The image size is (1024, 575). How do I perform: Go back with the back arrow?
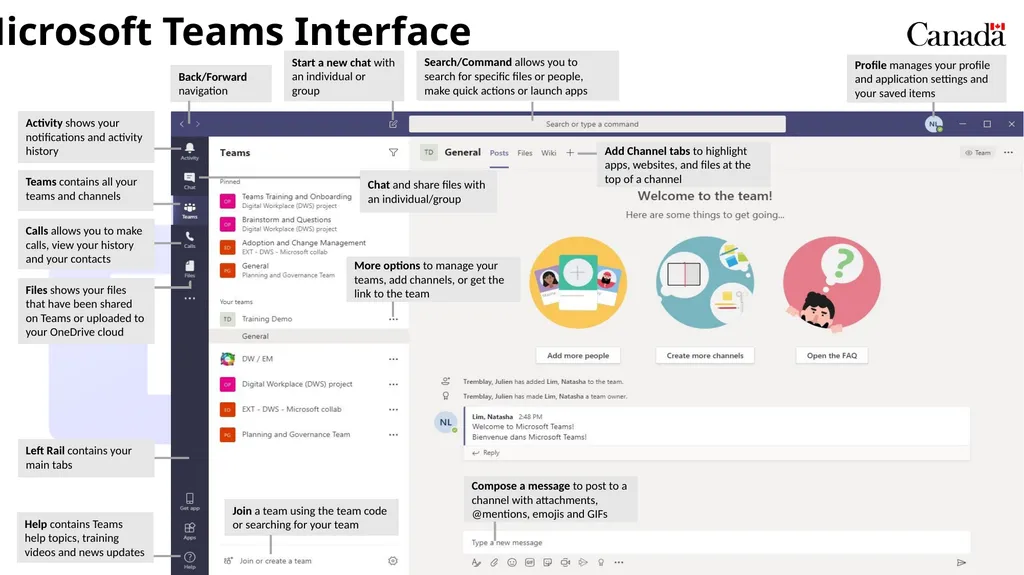click(182, 123)
